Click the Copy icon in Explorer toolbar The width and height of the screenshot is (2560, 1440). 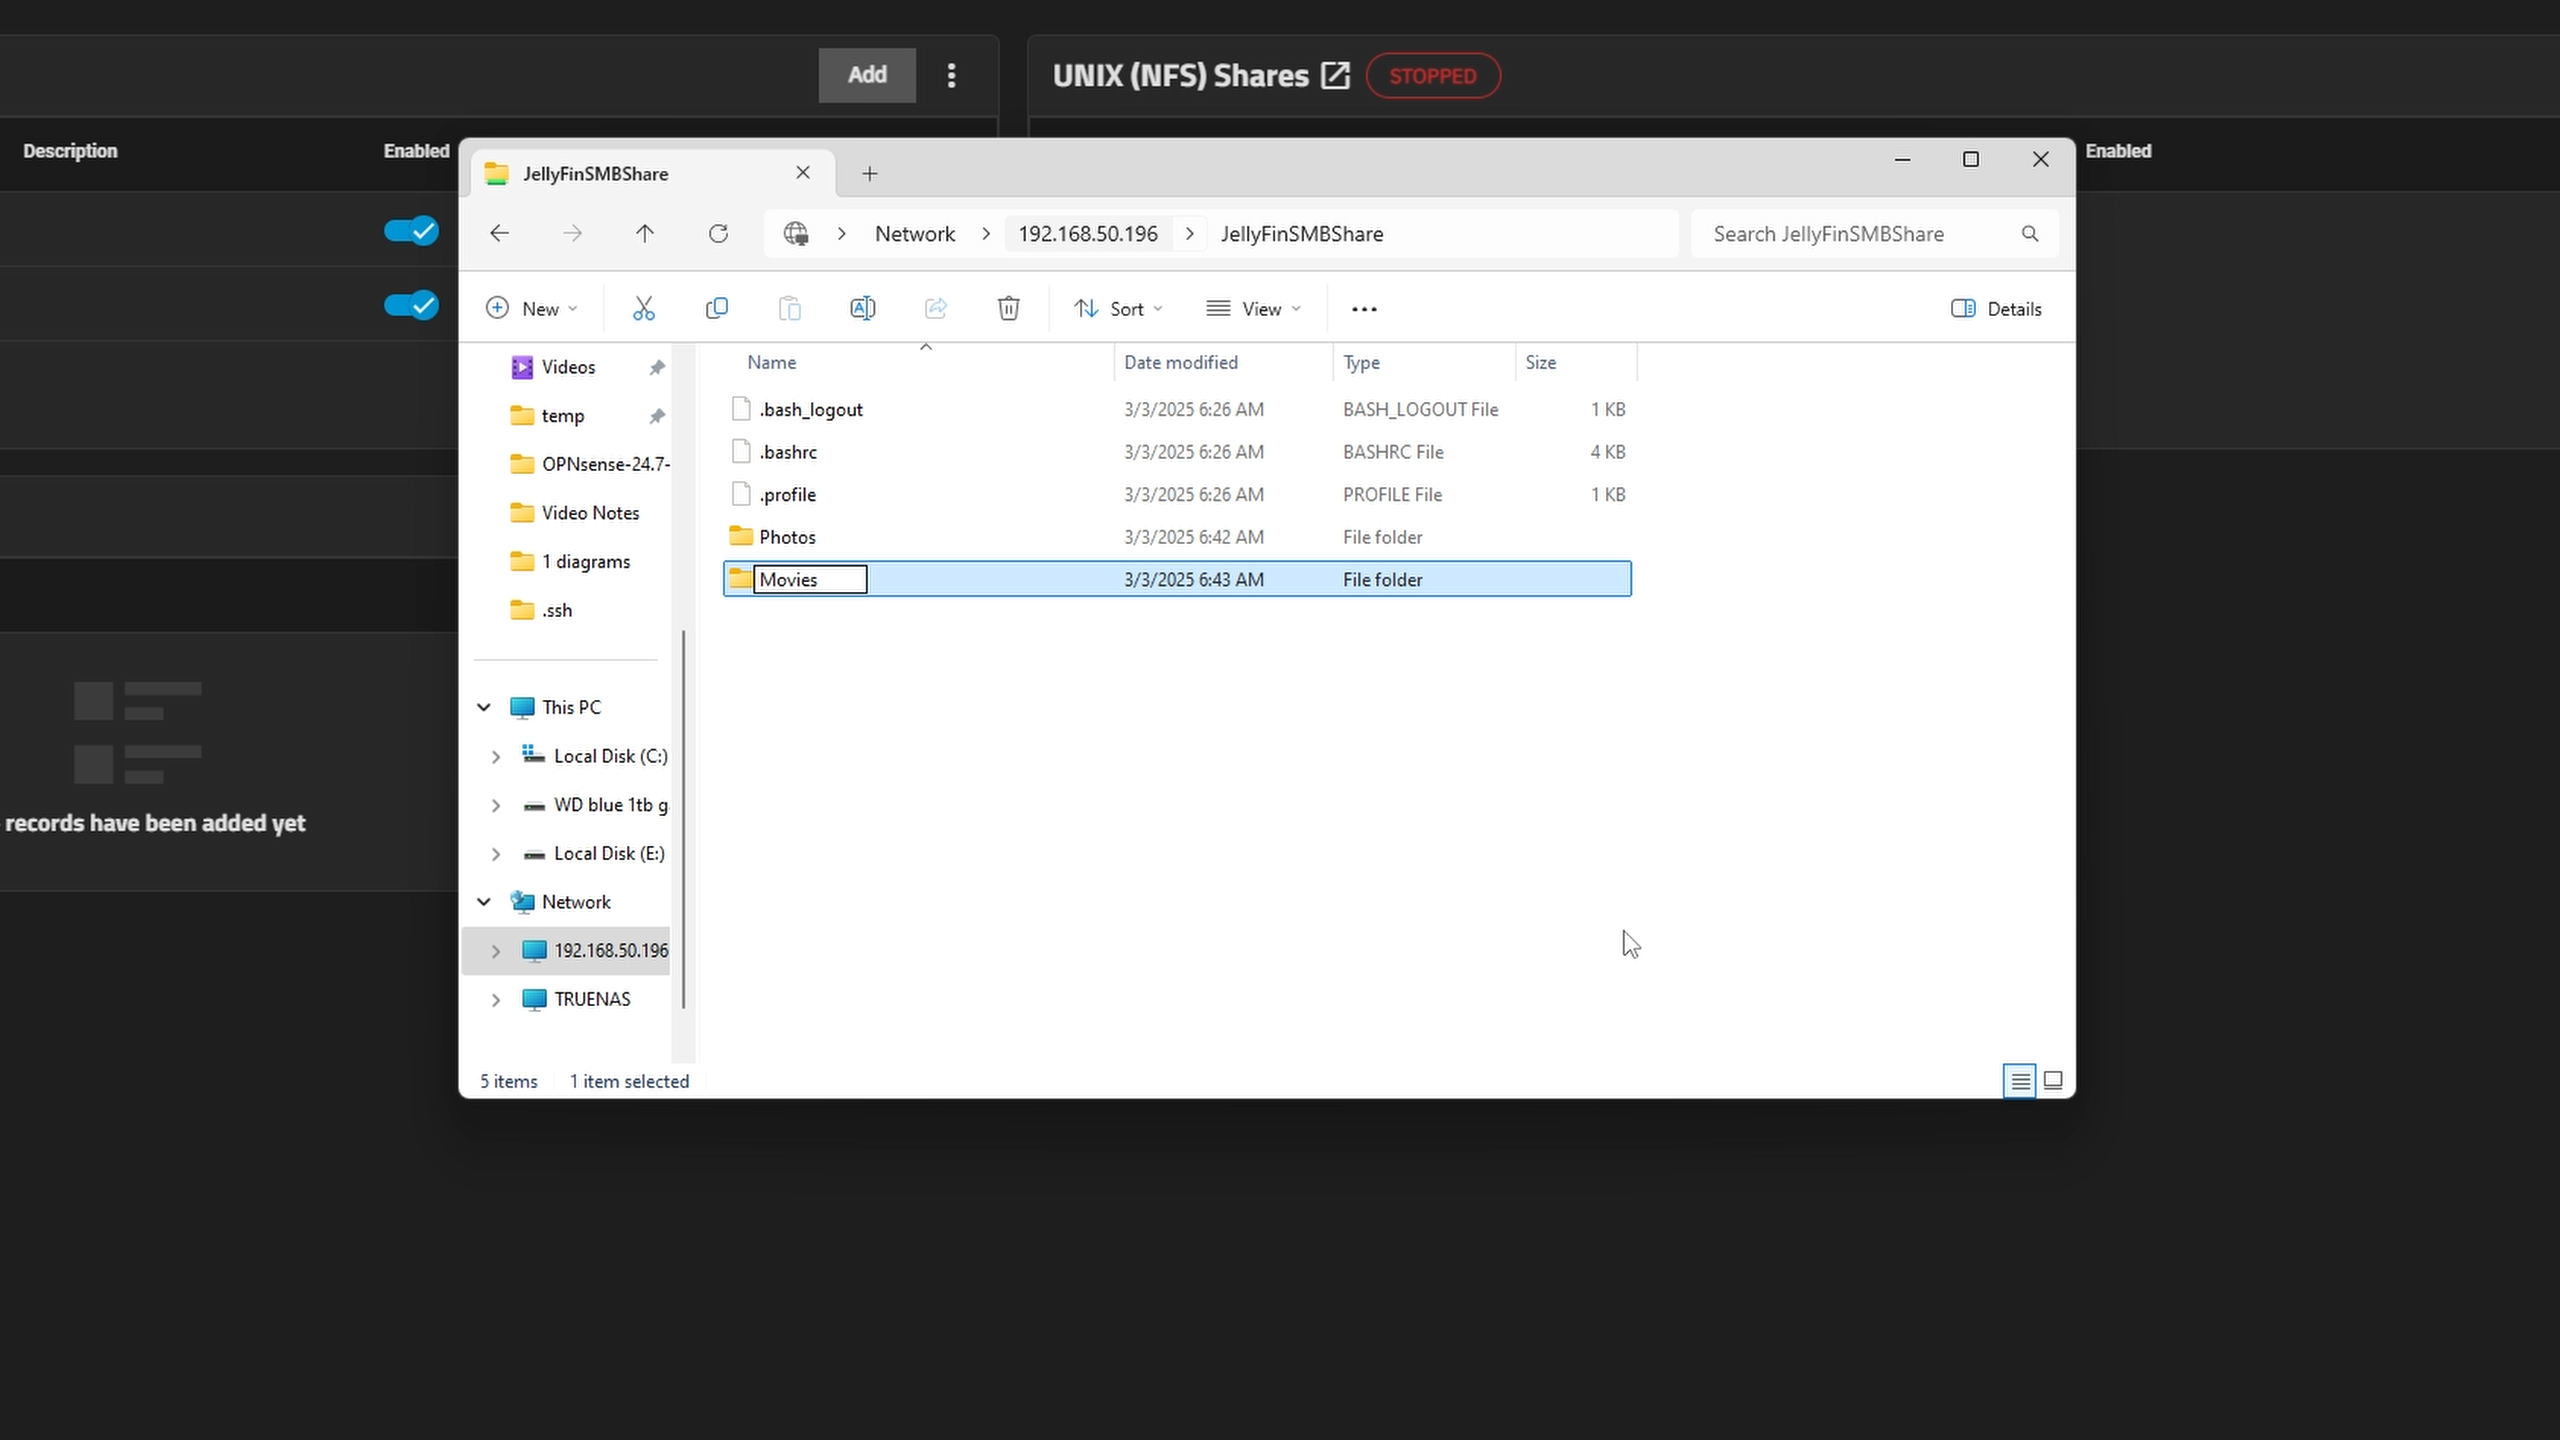(716, 309)
